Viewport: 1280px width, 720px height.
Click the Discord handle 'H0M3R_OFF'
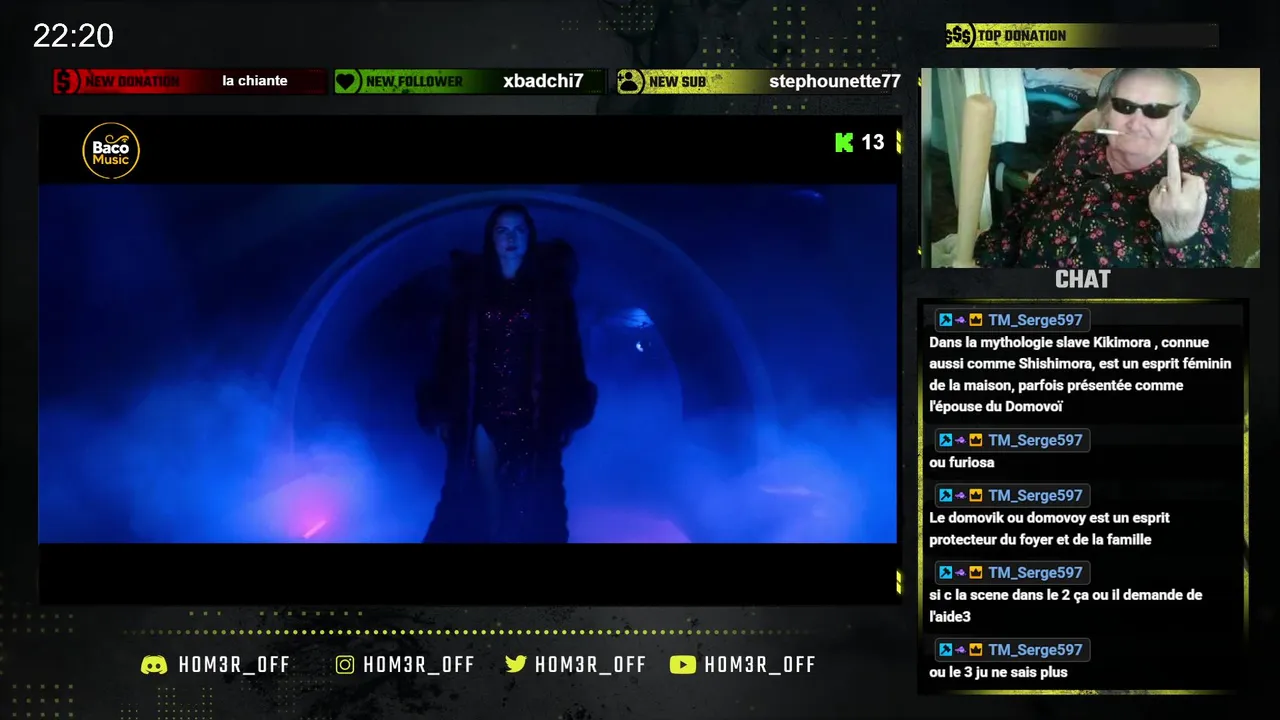234,665
